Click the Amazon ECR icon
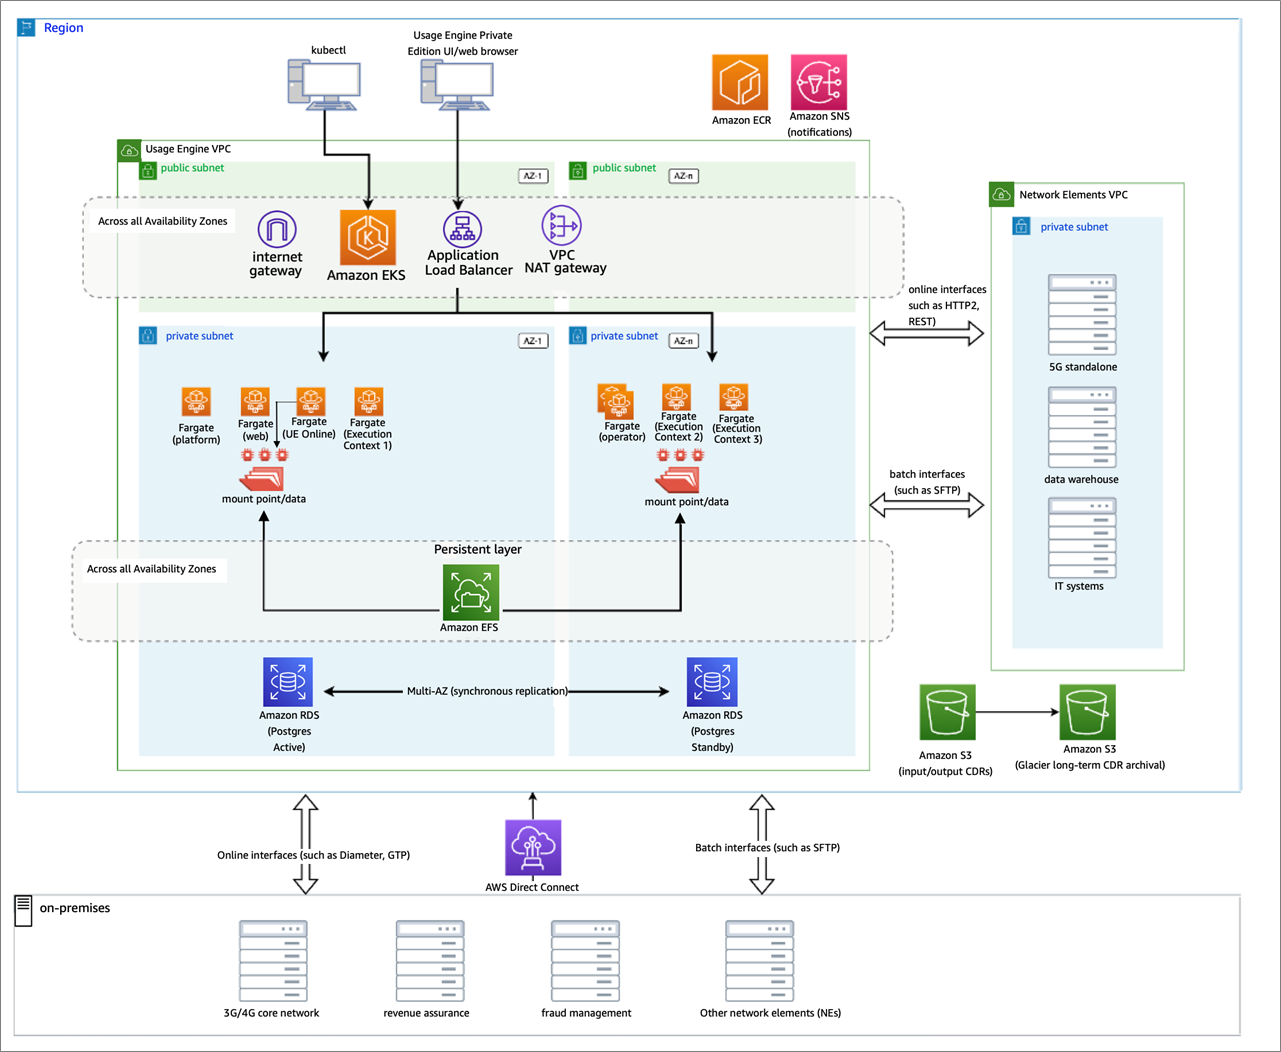The height and width of the screenshot is (1052, 1281). pyautogui.click(x=740, y=82)
